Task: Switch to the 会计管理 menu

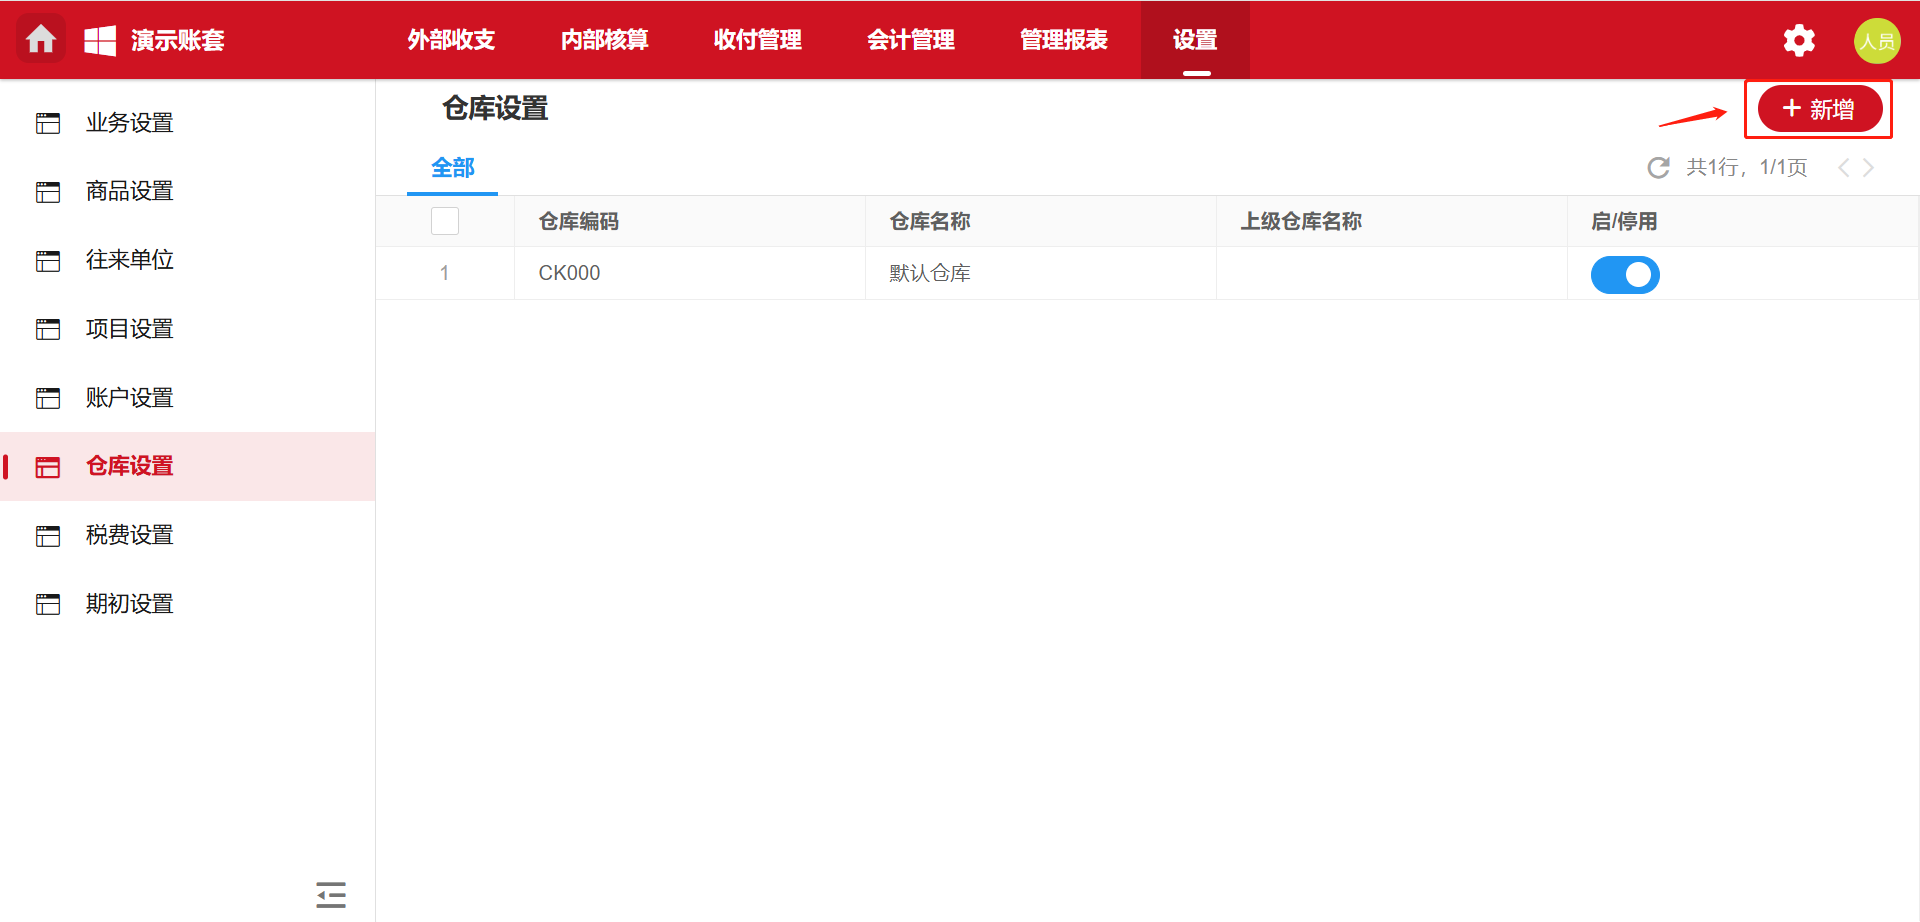Action: point(910,40)
